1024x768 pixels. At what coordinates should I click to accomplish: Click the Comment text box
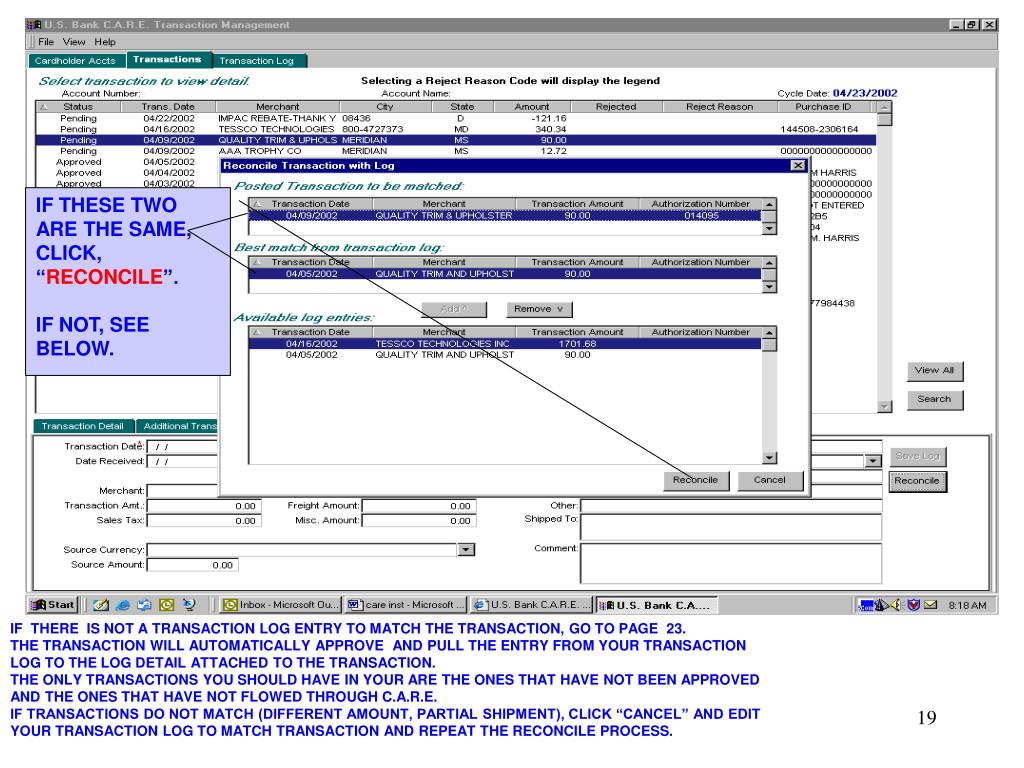pos(731,563)
